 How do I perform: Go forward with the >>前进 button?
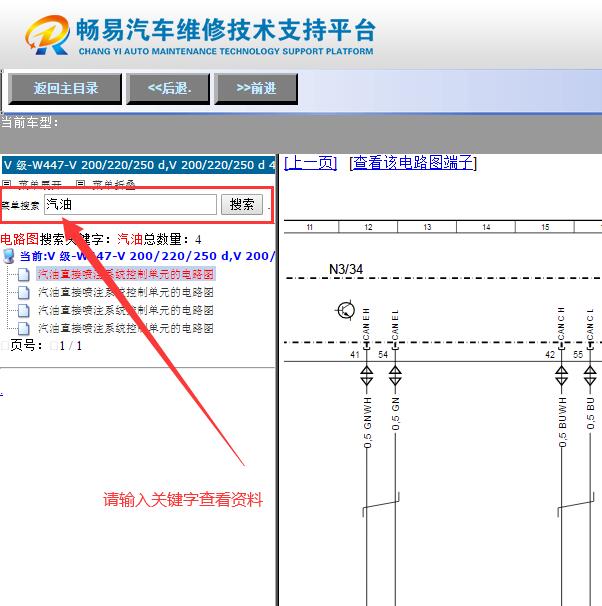(x=256, y=89)
